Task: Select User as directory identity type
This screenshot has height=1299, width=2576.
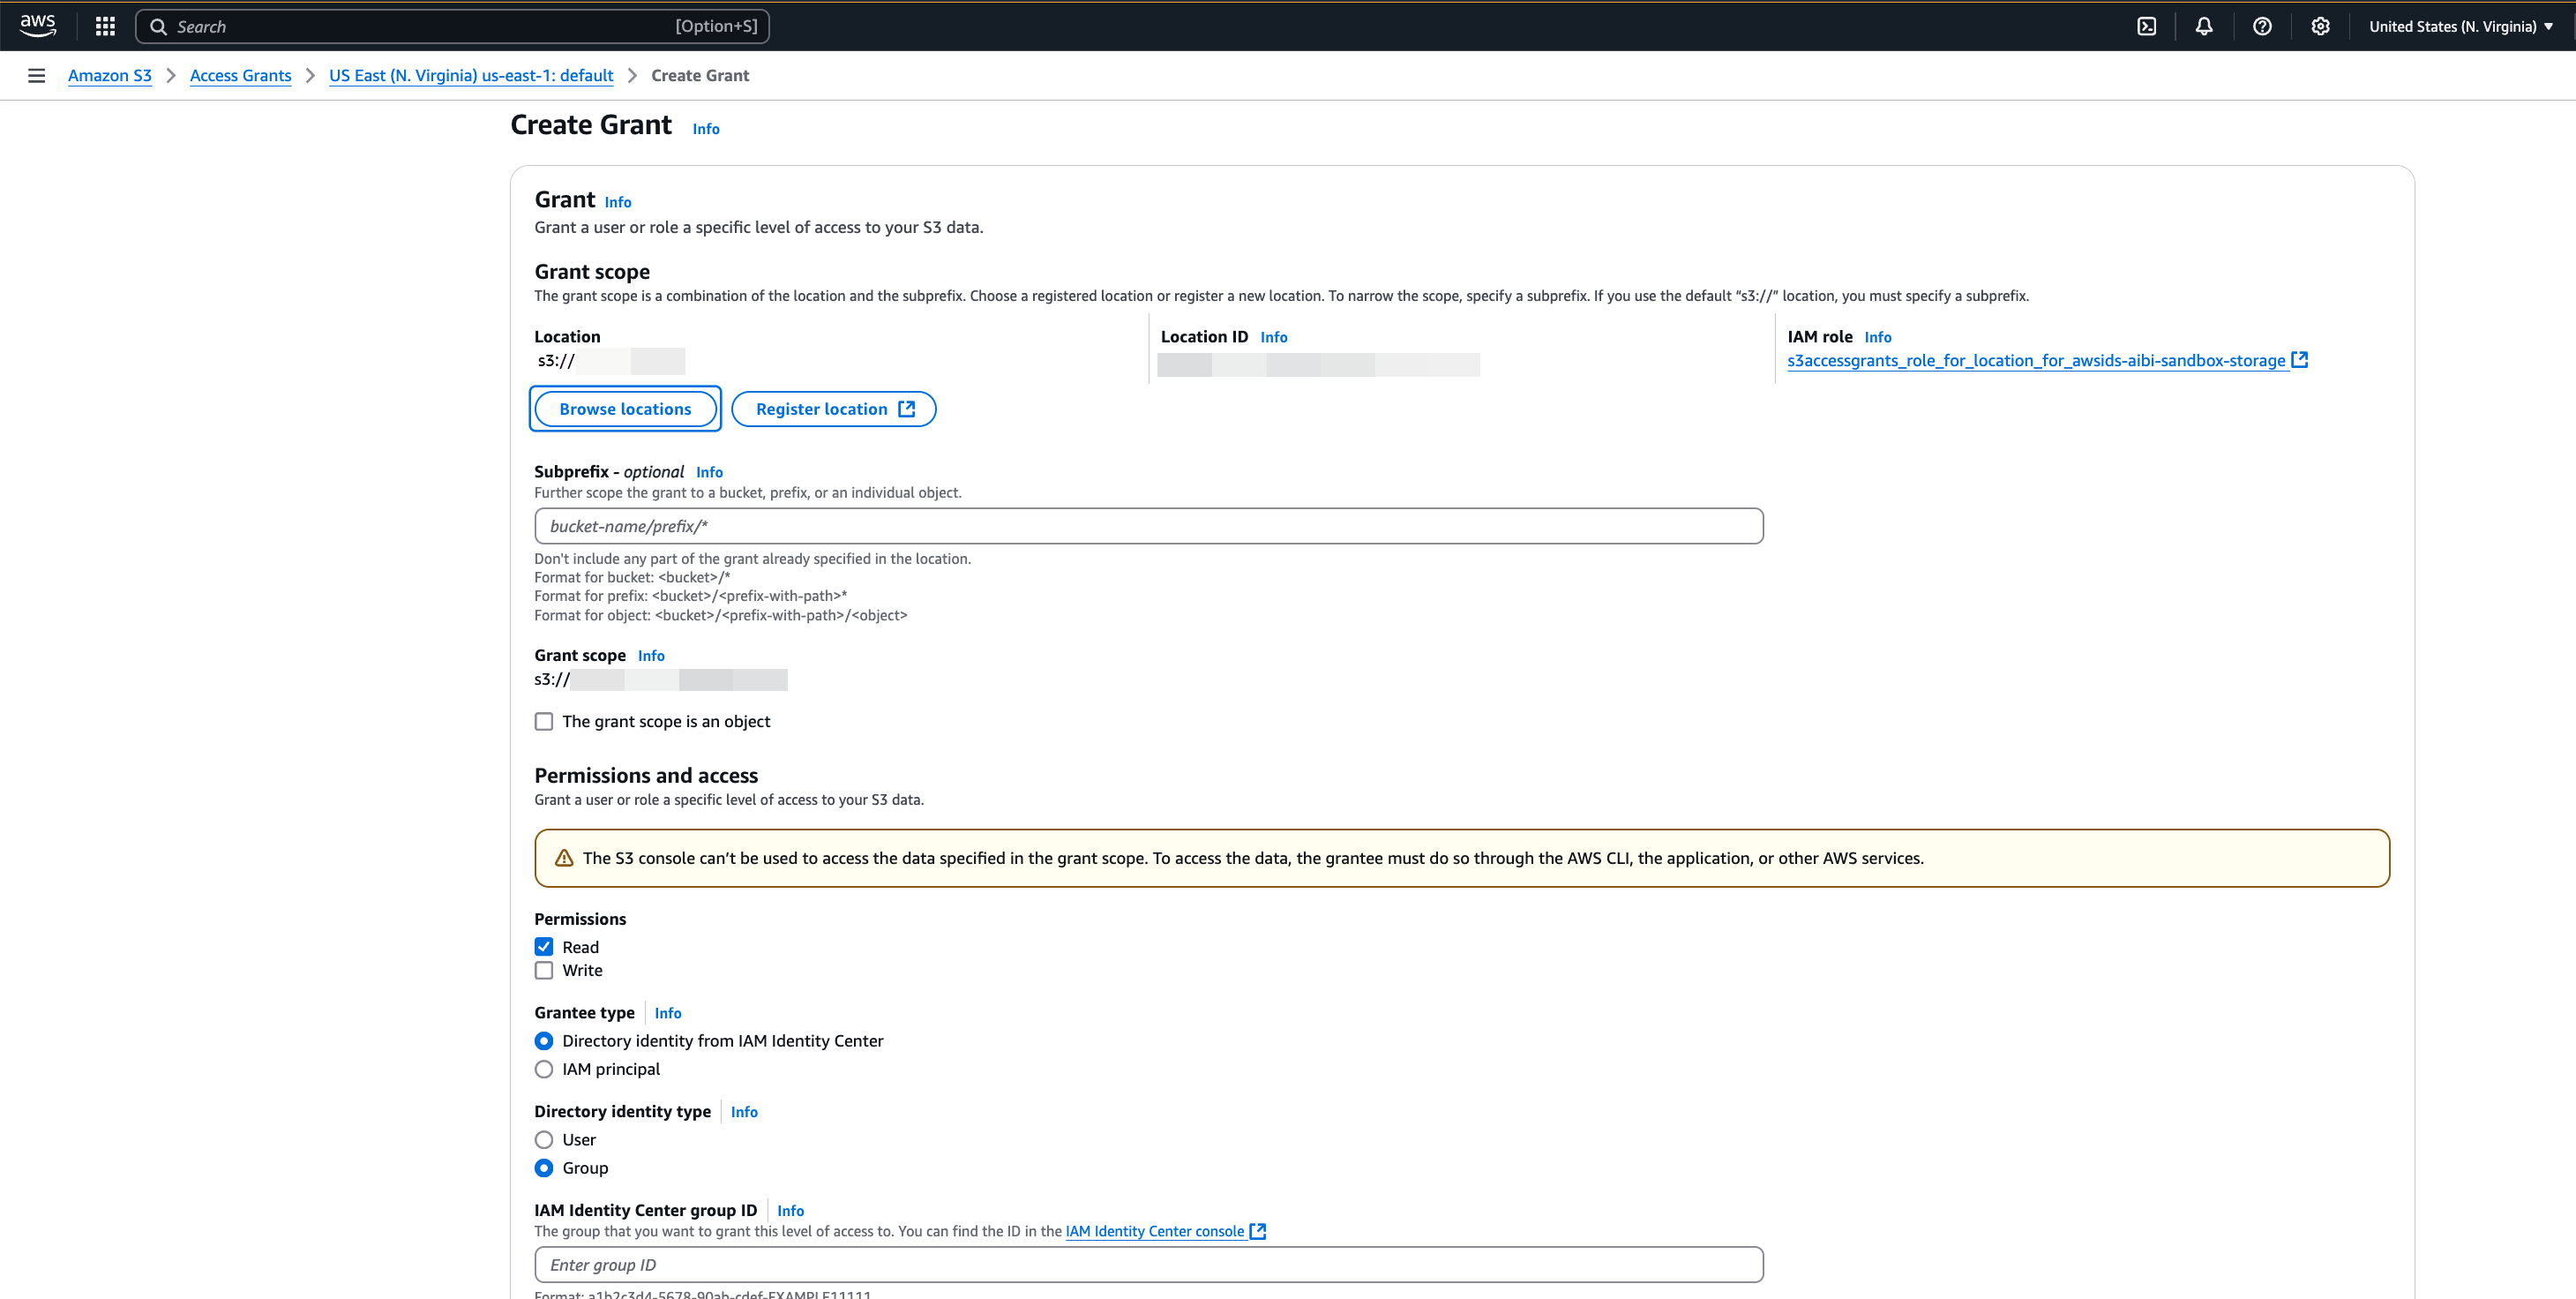Action: [x=543, y=1139]
